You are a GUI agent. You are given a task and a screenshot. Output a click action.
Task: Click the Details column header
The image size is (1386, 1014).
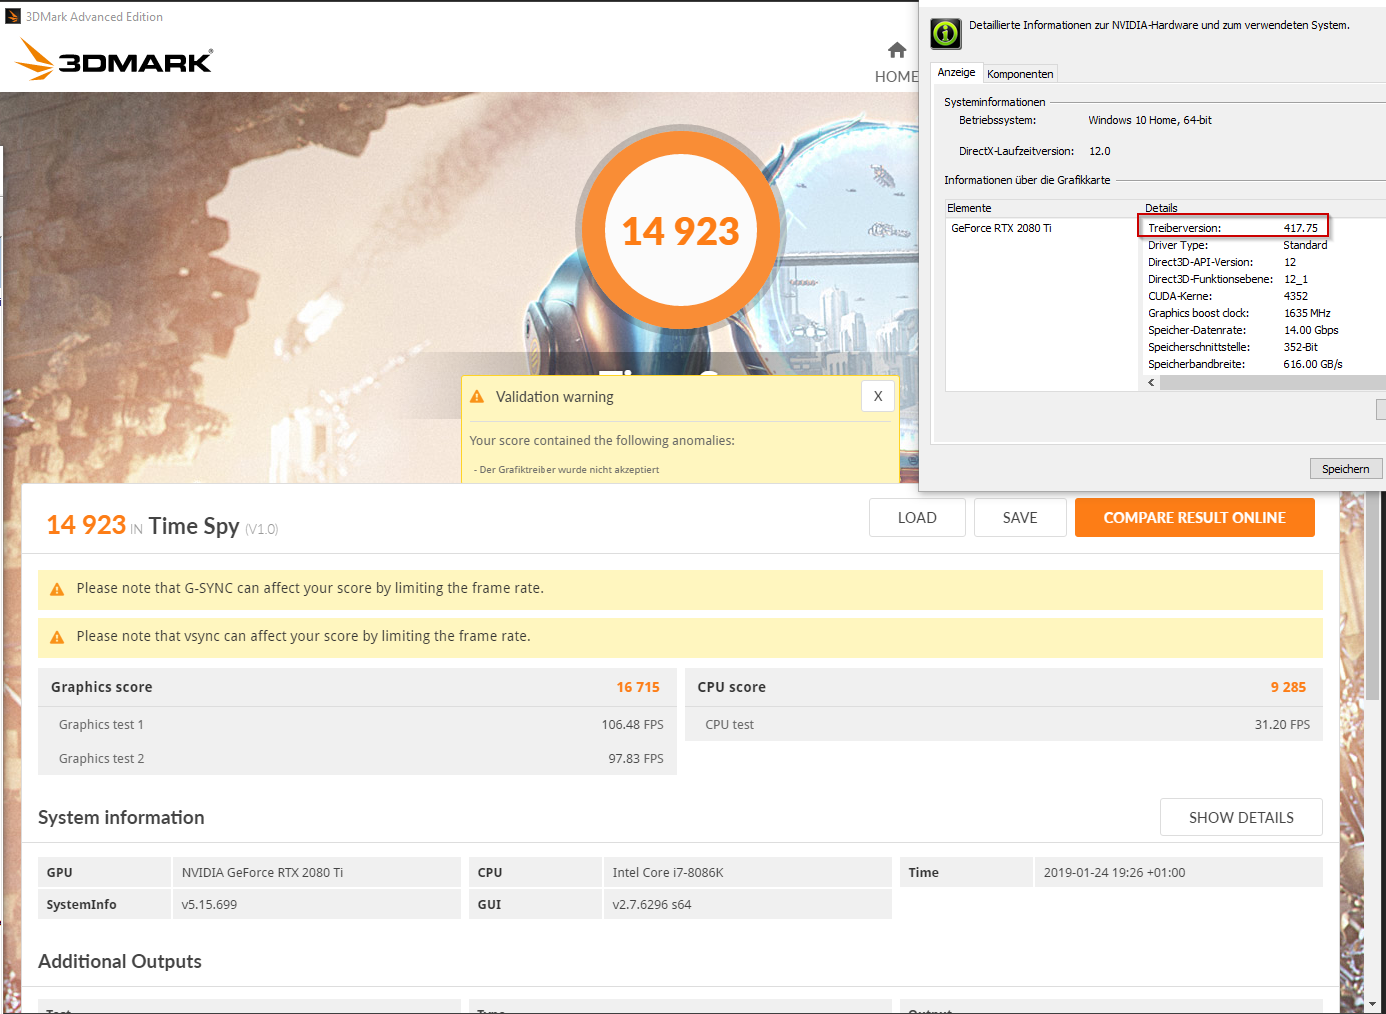(1161, 208)
